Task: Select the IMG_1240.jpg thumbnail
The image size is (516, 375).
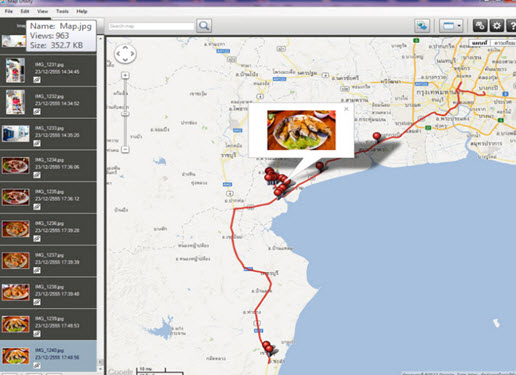Action: pyautogui.click(x=16, y=356)
